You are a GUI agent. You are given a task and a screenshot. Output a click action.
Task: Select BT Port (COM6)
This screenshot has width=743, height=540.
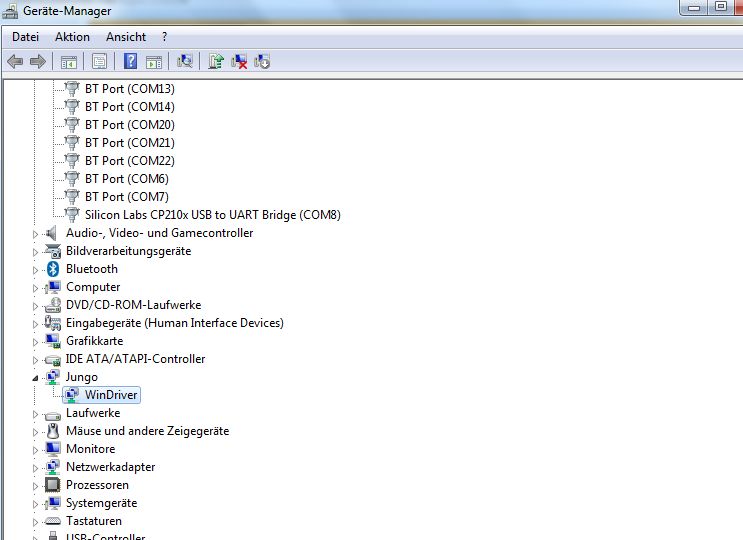click(127, 179)
